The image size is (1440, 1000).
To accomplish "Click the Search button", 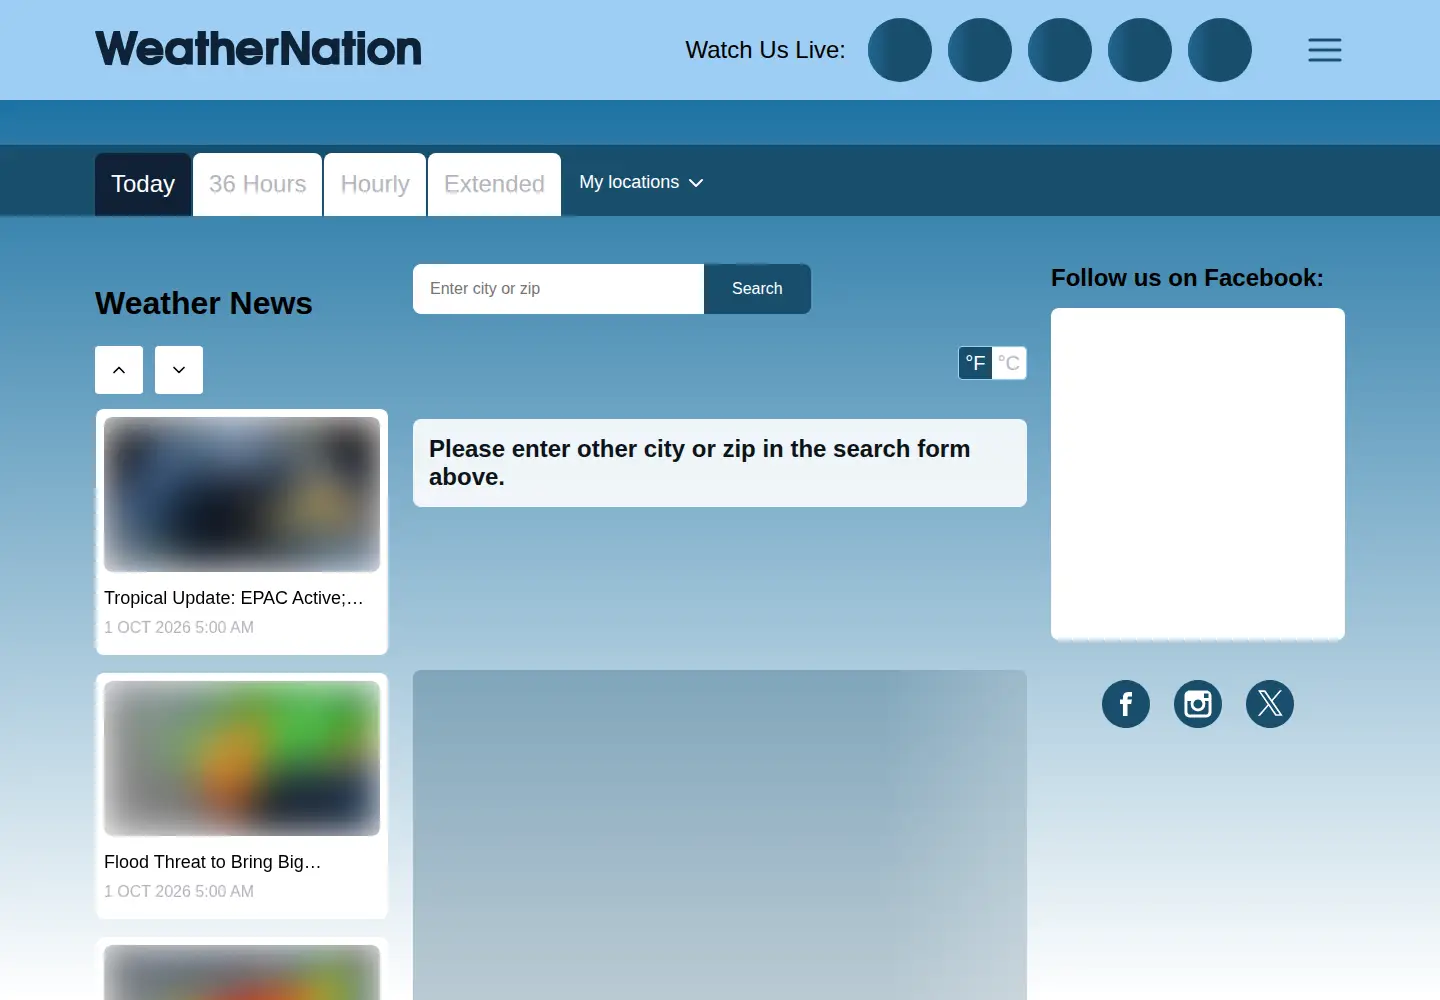I will click(x=757, y=289).
